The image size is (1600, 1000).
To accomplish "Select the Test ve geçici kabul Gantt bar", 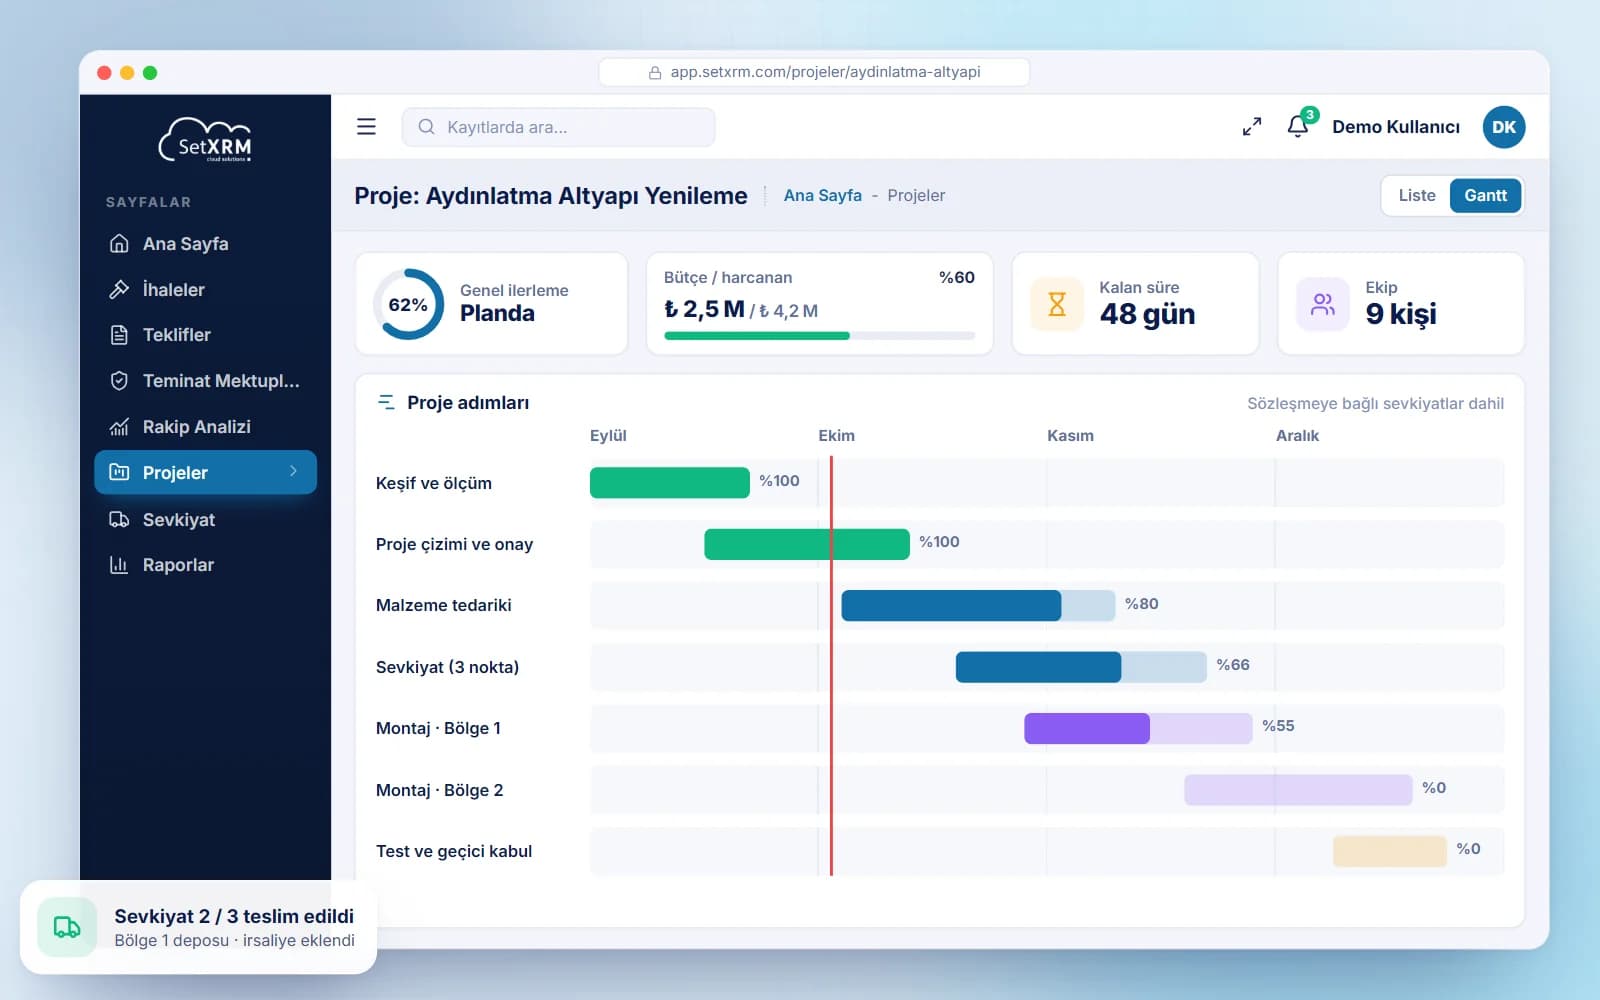I will tap(1390, 851).
